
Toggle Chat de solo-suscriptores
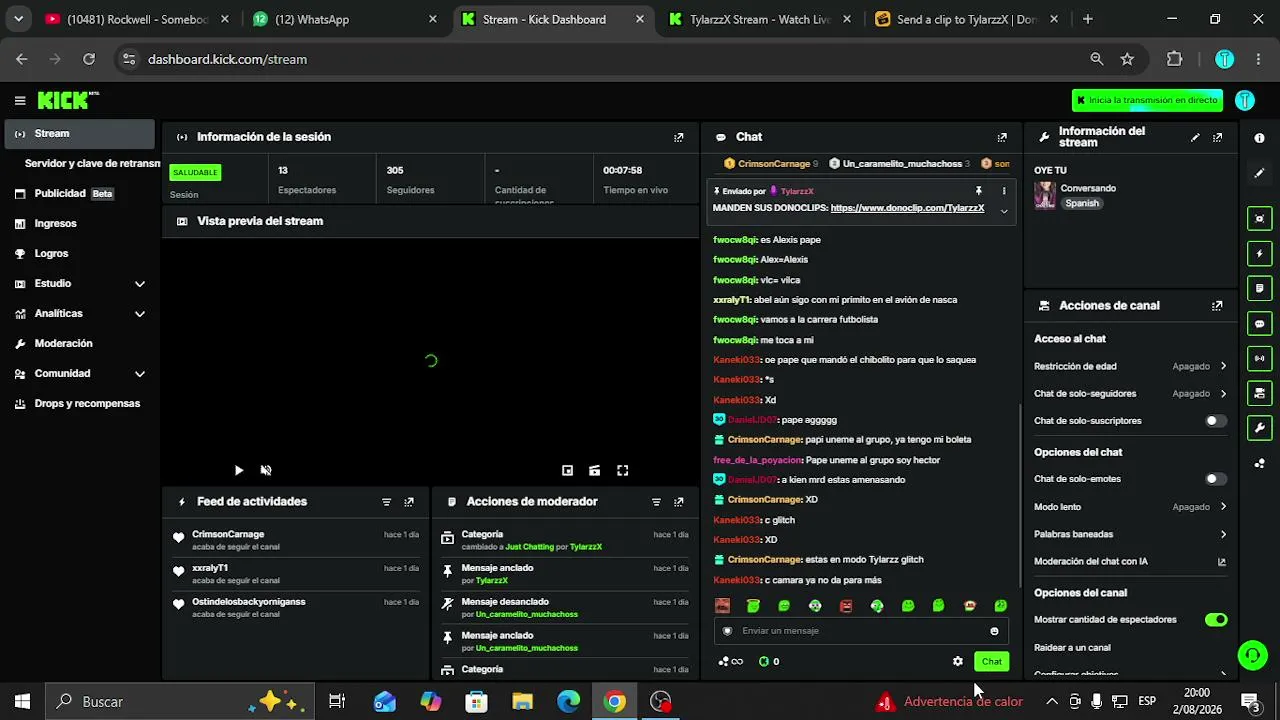[1215, 421]
